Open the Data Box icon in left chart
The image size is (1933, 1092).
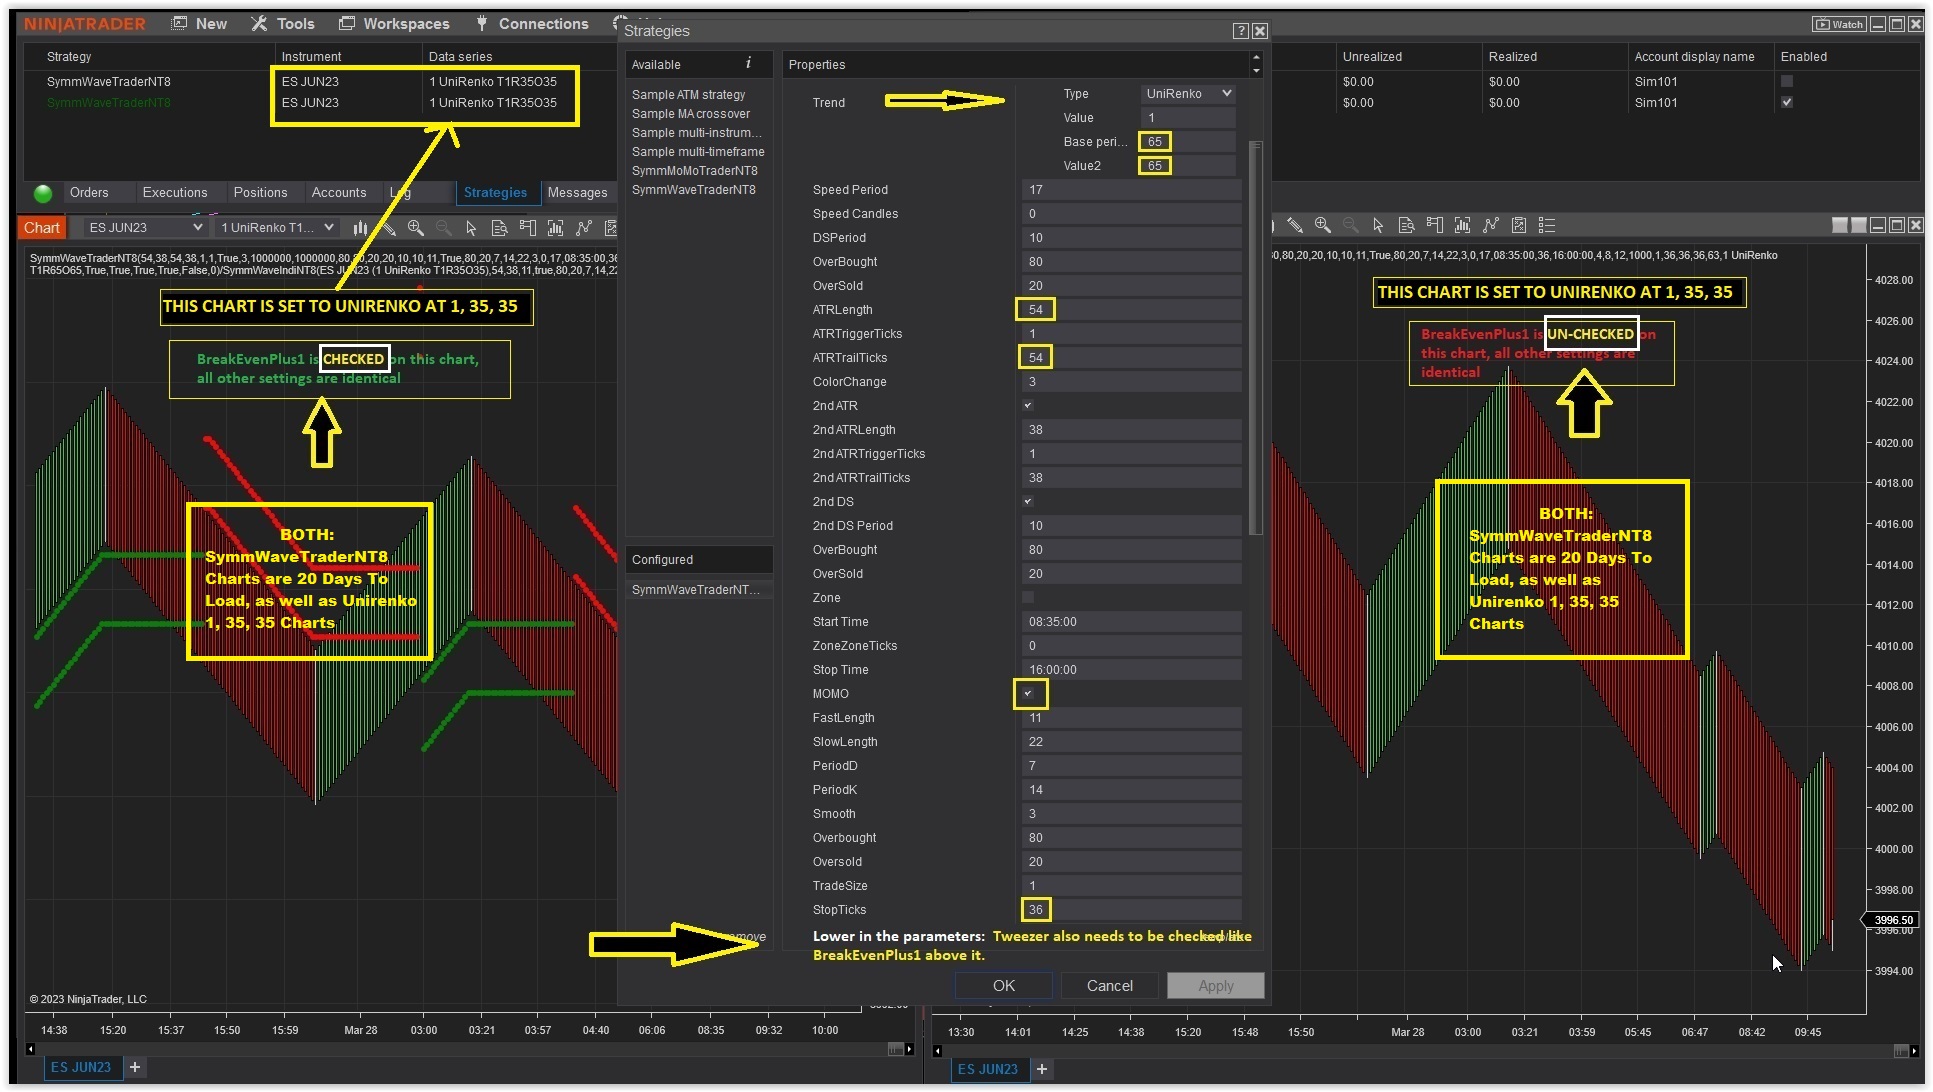pos(499,228)
